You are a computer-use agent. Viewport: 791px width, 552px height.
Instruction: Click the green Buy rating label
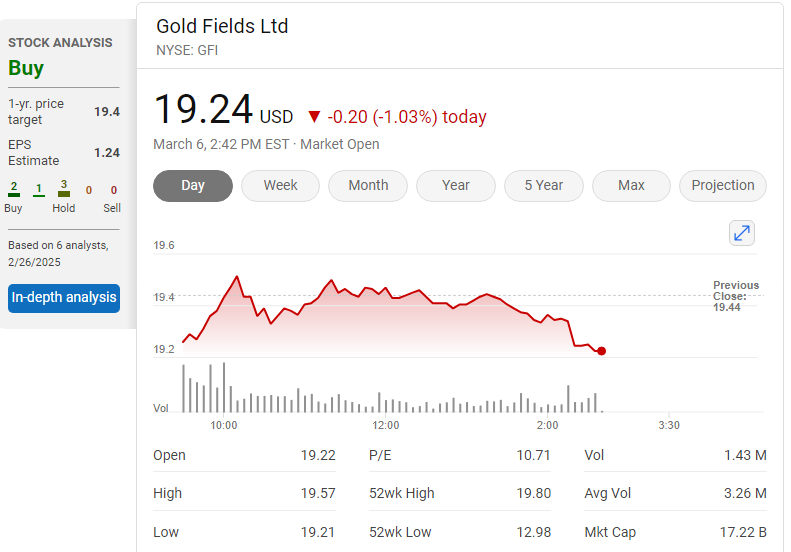pos(26,69)
